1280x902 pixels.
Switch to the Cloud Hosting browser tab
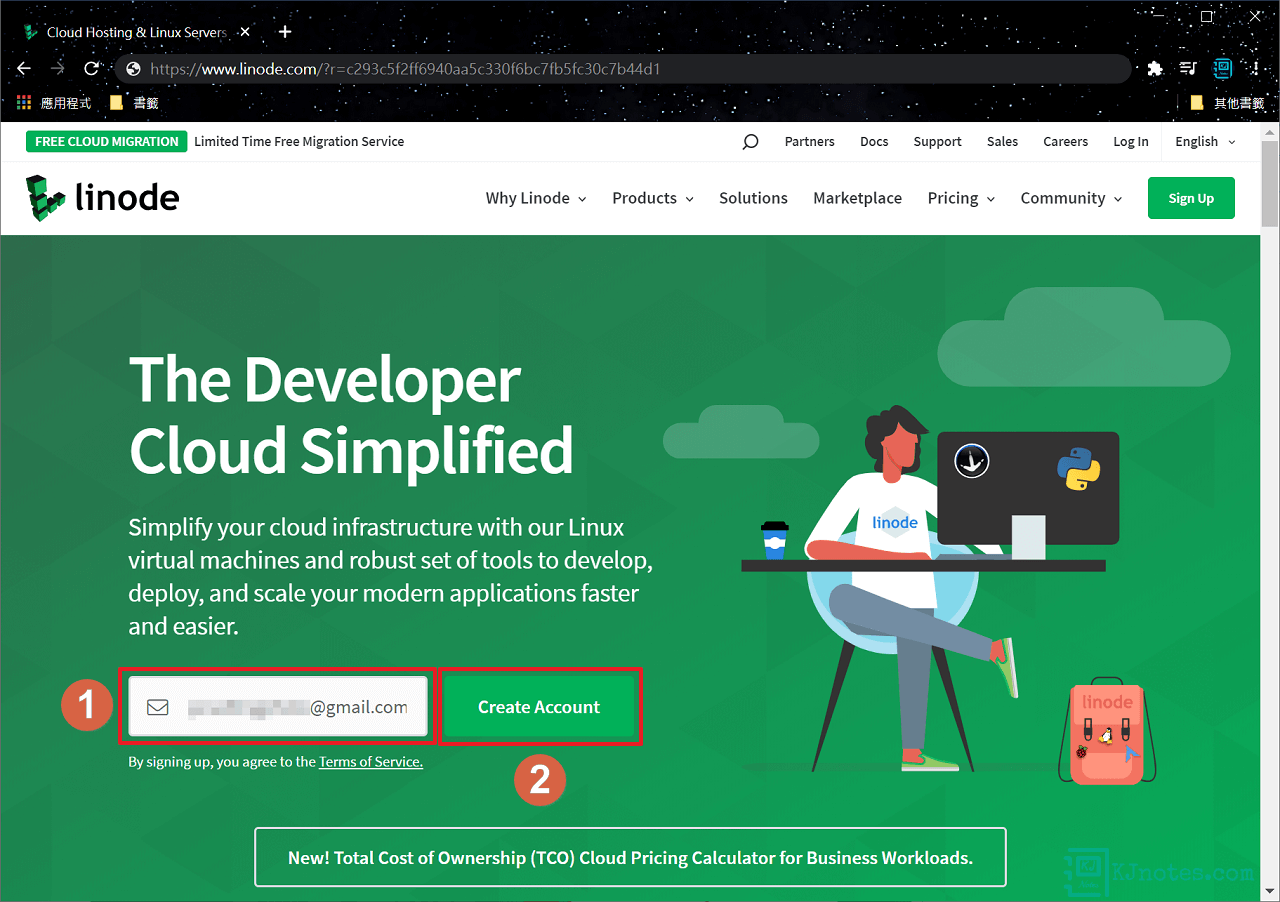pos(130,31)
